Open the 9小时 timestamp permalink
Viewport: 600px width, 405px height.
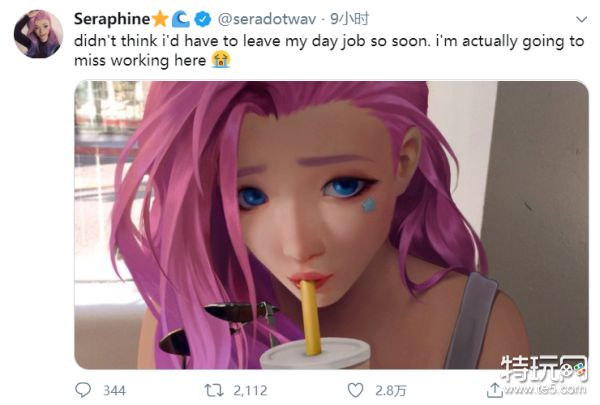tap(349, 19)
